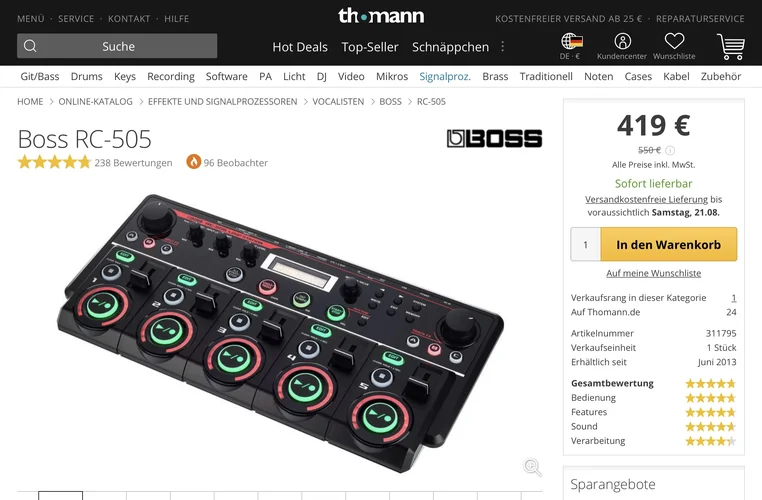
Task: Go to Hot Deals
Action: (300, 47)
